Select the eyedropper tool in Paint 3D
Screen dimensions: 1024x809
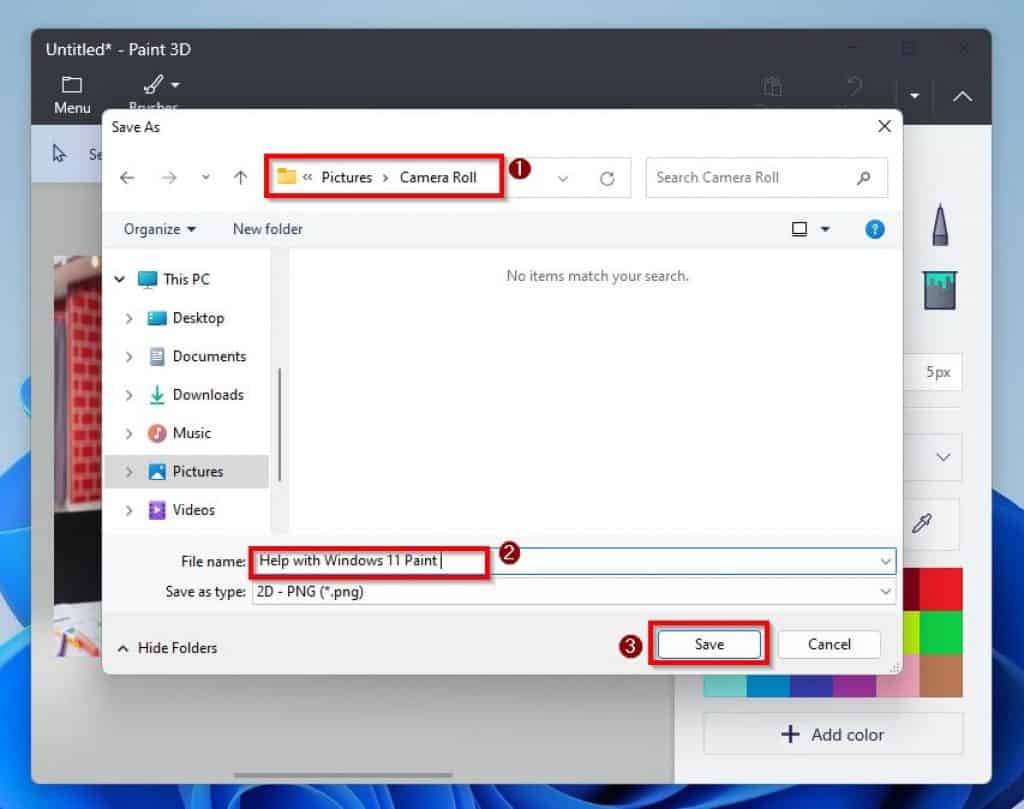coord(922,523)
